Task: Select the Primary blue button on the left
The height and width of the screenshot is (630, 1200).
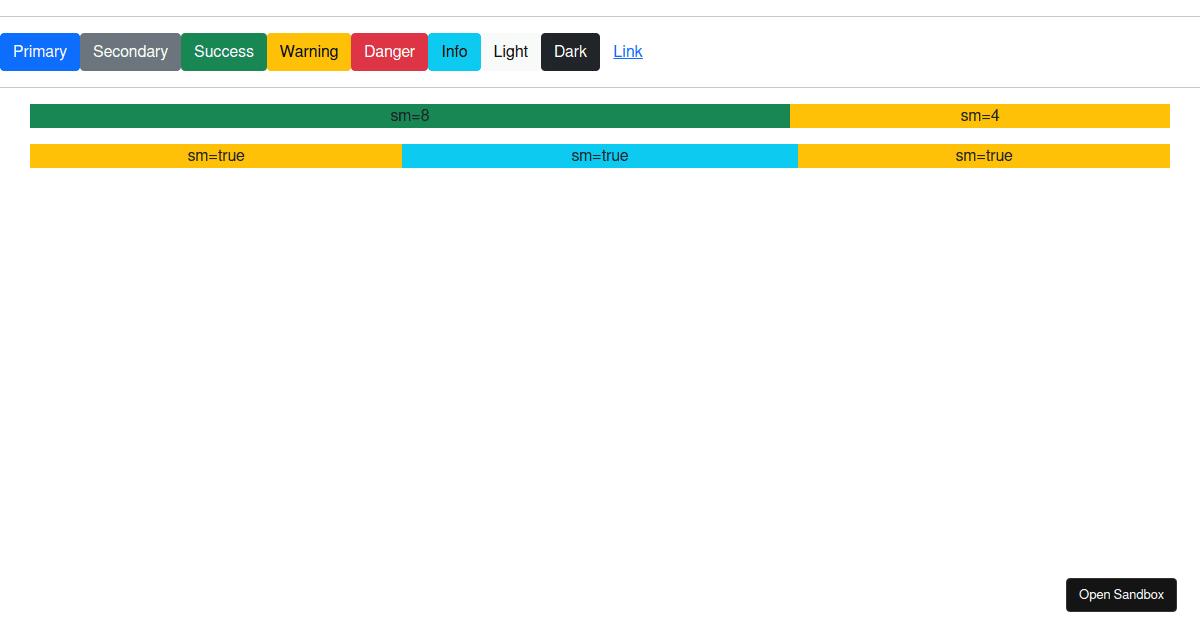Action: click(40, 51)
